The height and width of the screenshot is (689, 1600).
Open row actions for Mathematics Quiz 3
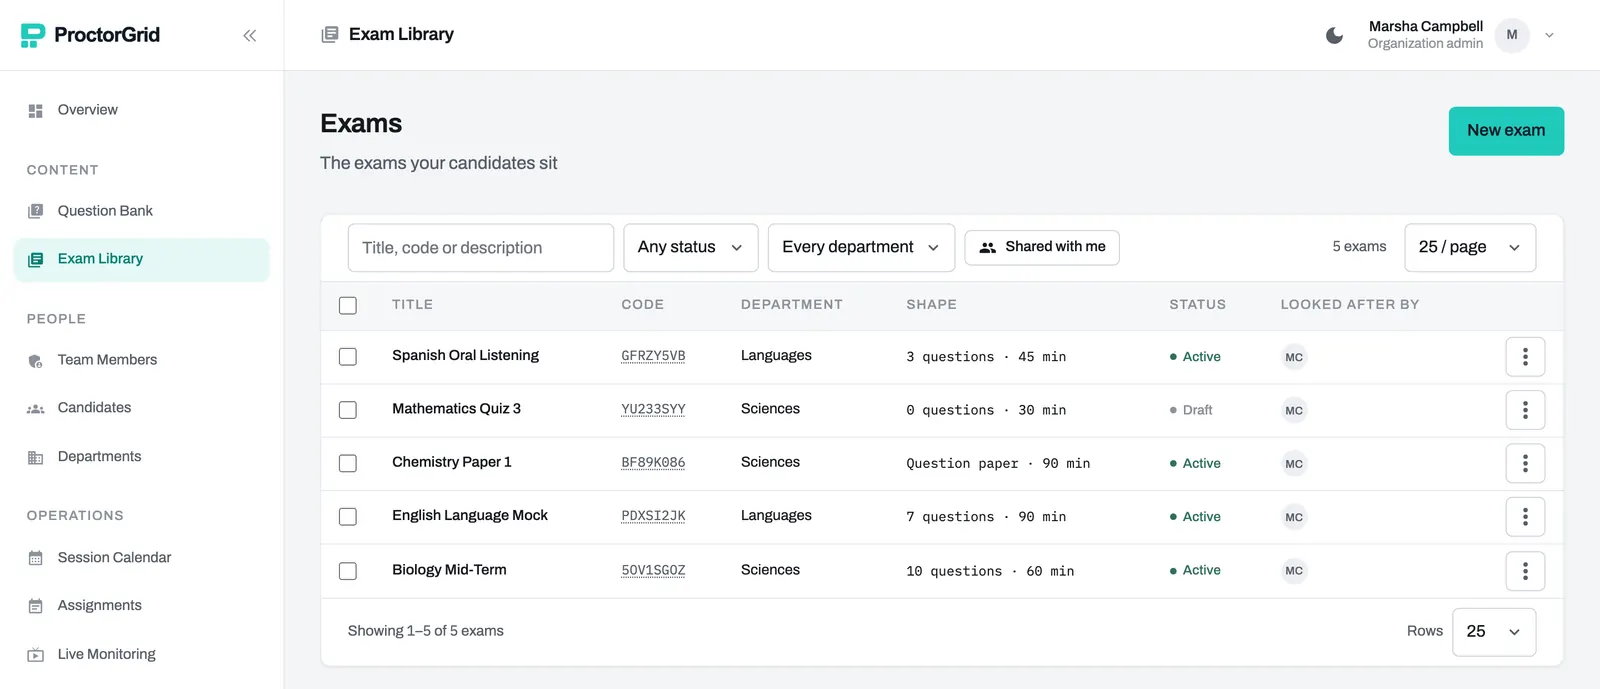pyautogui.click(x=1525, y=410)
